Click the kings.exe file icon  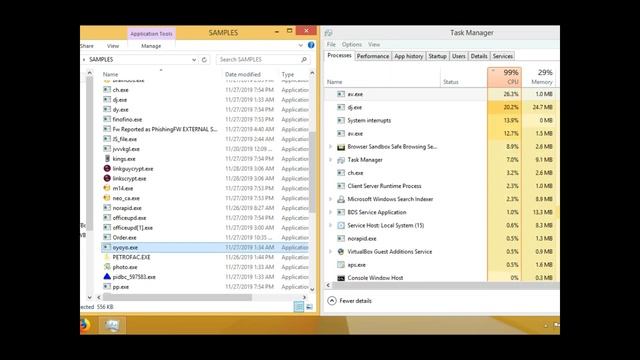[x=107, y=159]
